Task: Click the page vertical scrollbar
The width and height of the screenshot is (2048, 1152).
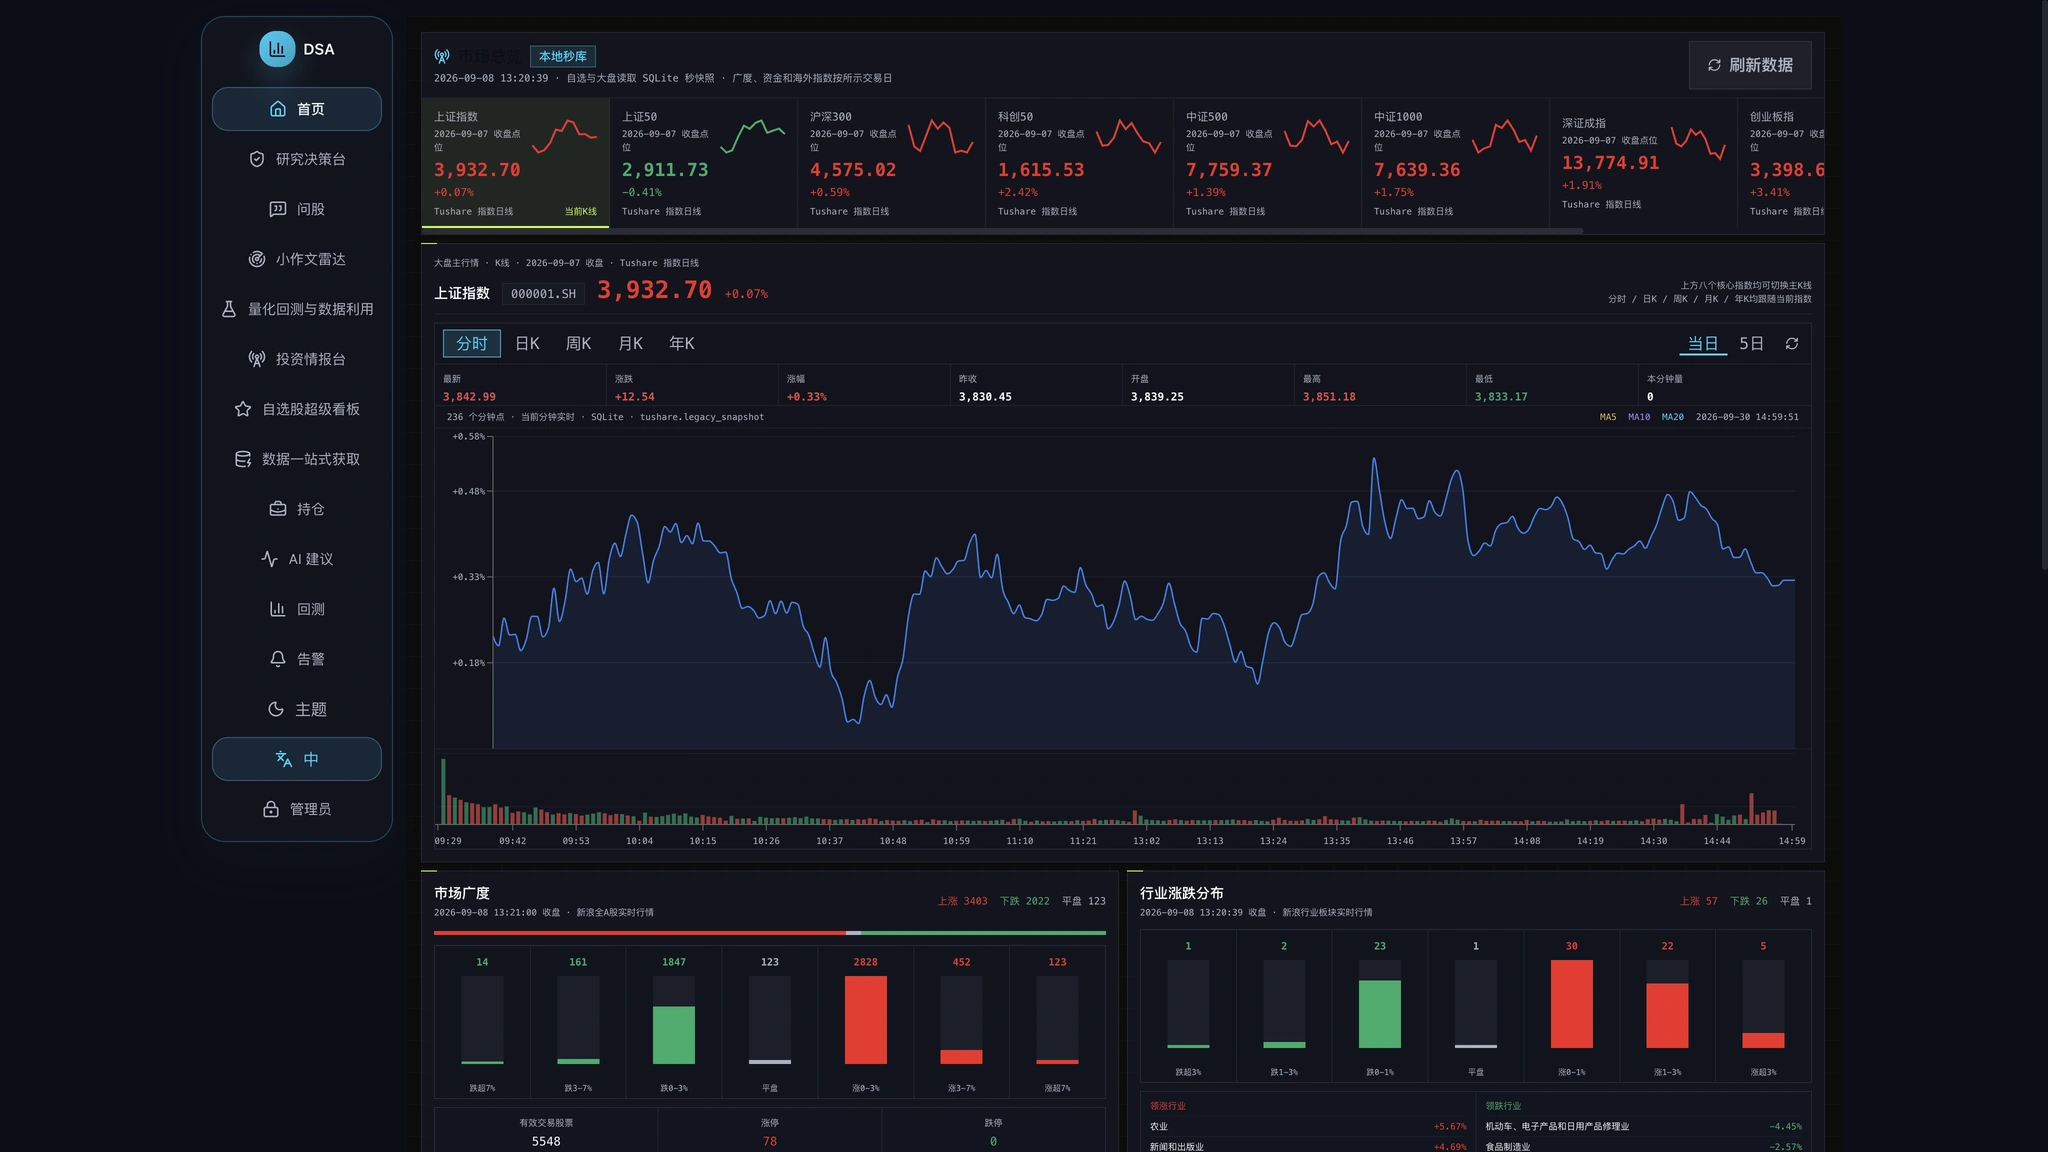Action: click(x=2044, y=285)
